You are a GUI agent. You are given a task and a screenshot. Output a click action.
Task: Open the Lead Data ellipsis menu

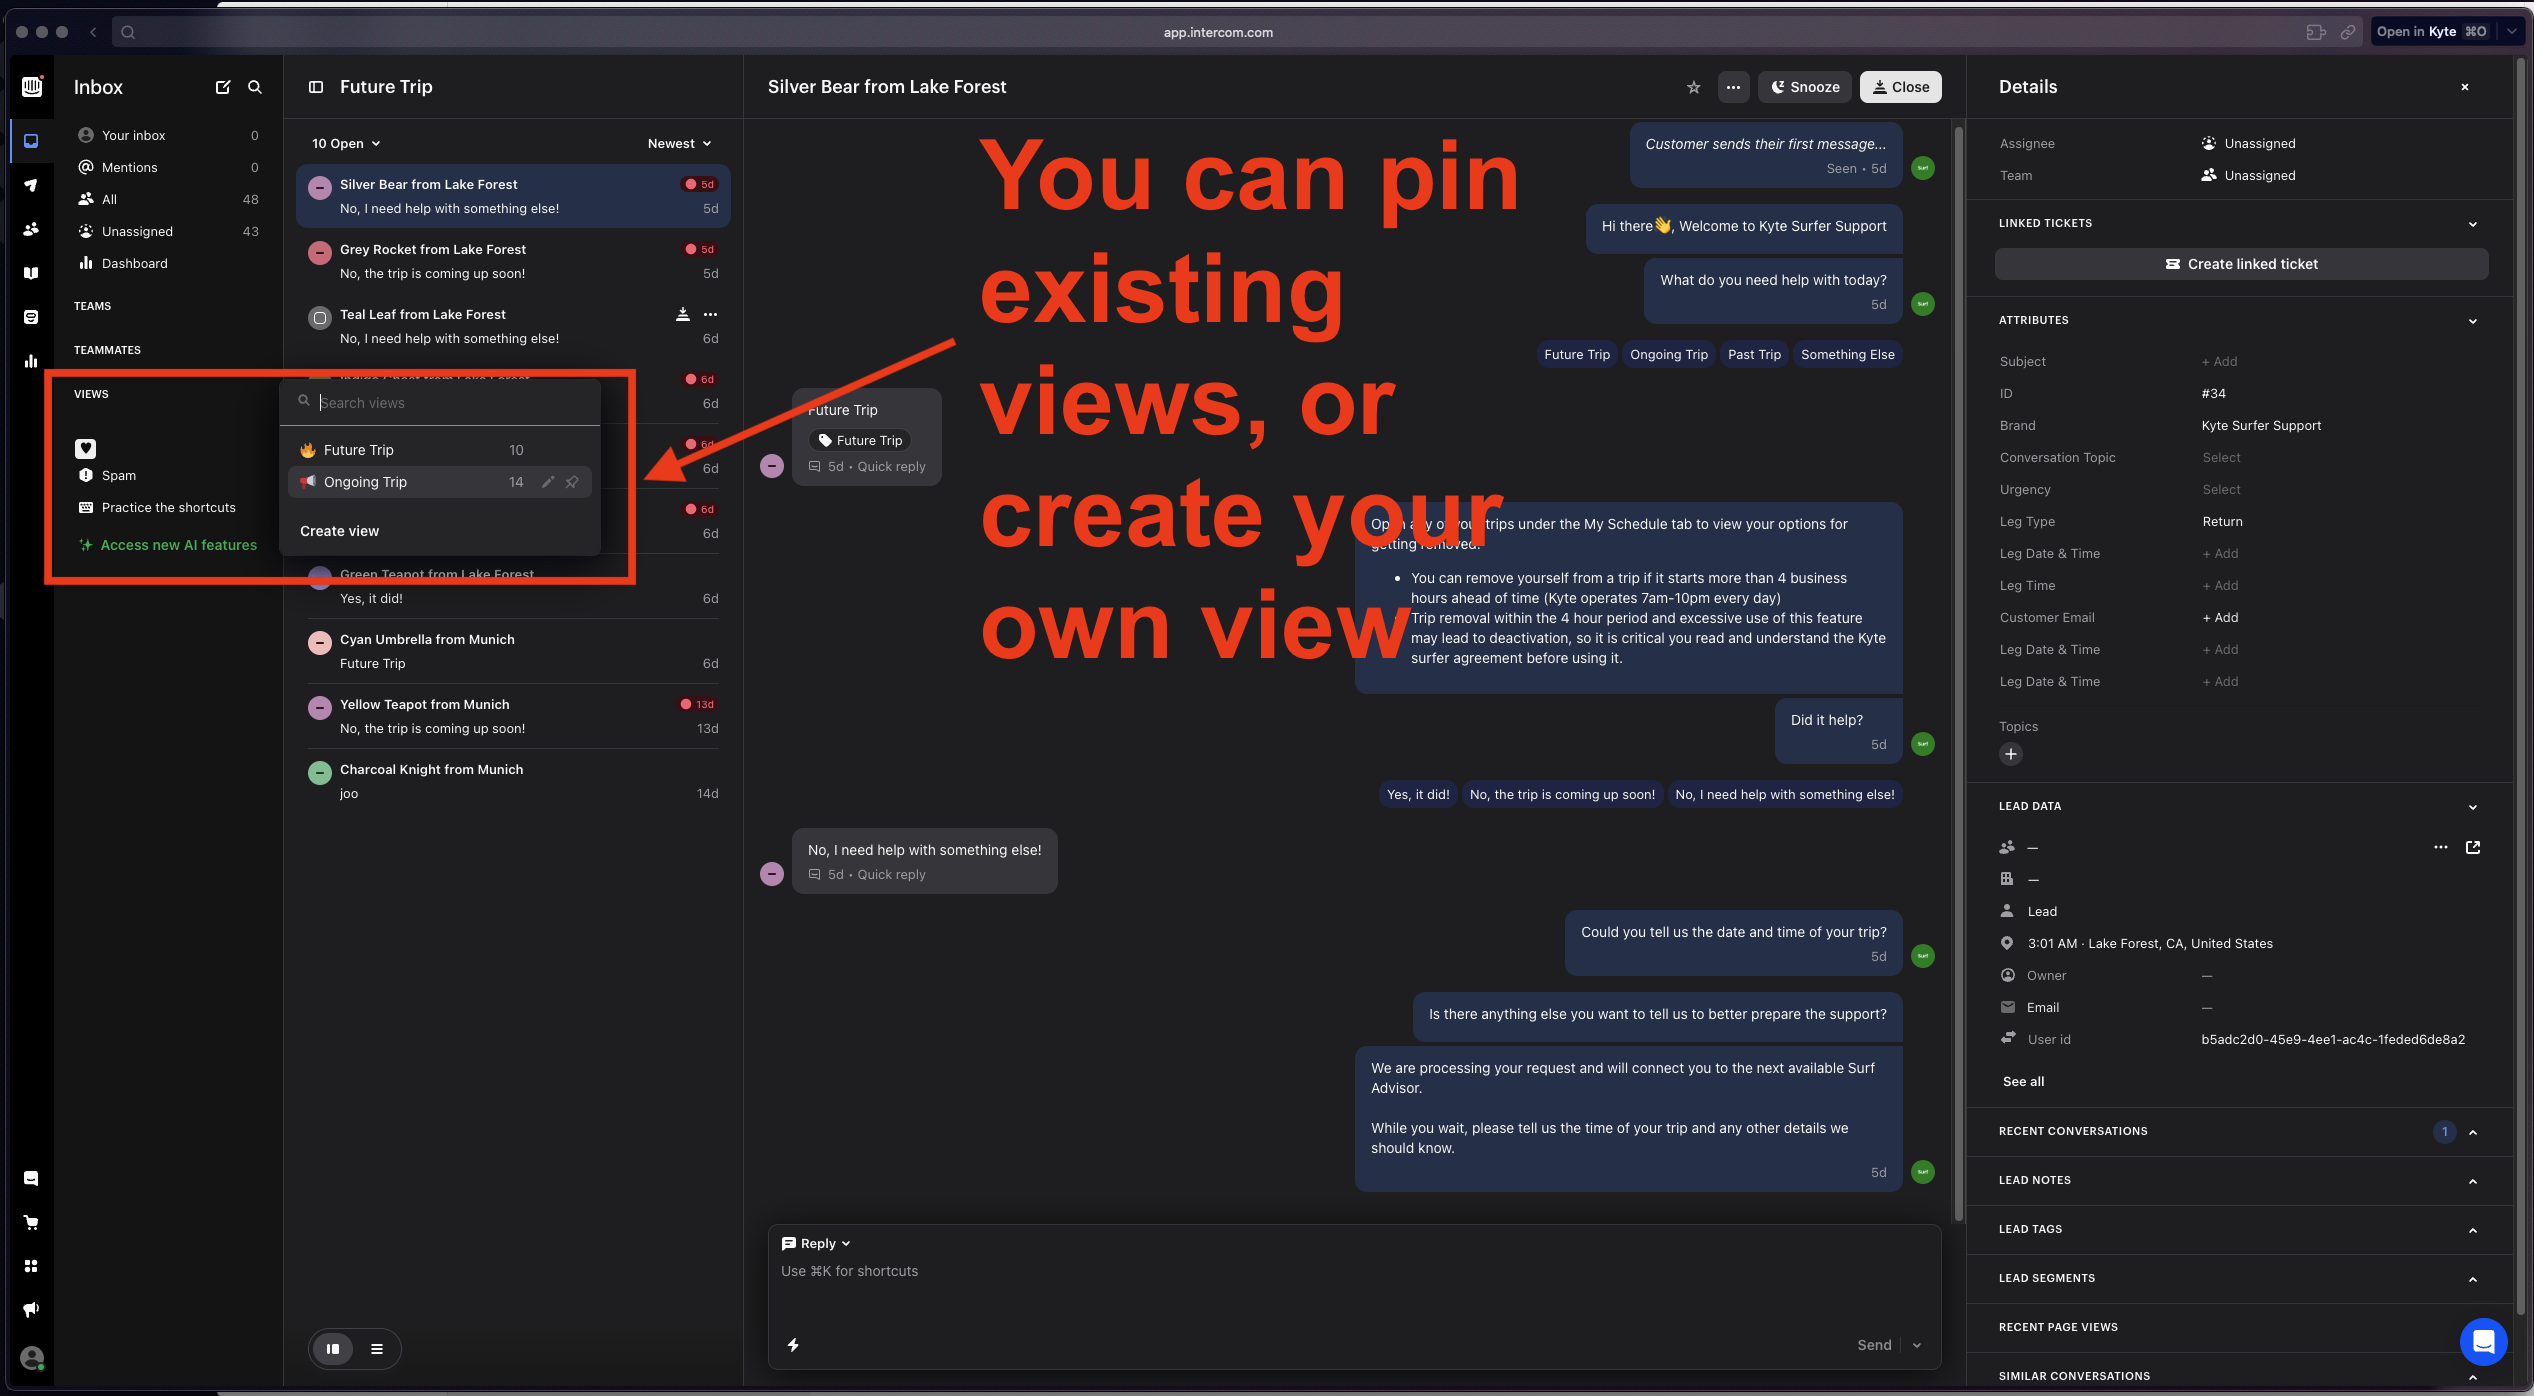coord(2441,847)
